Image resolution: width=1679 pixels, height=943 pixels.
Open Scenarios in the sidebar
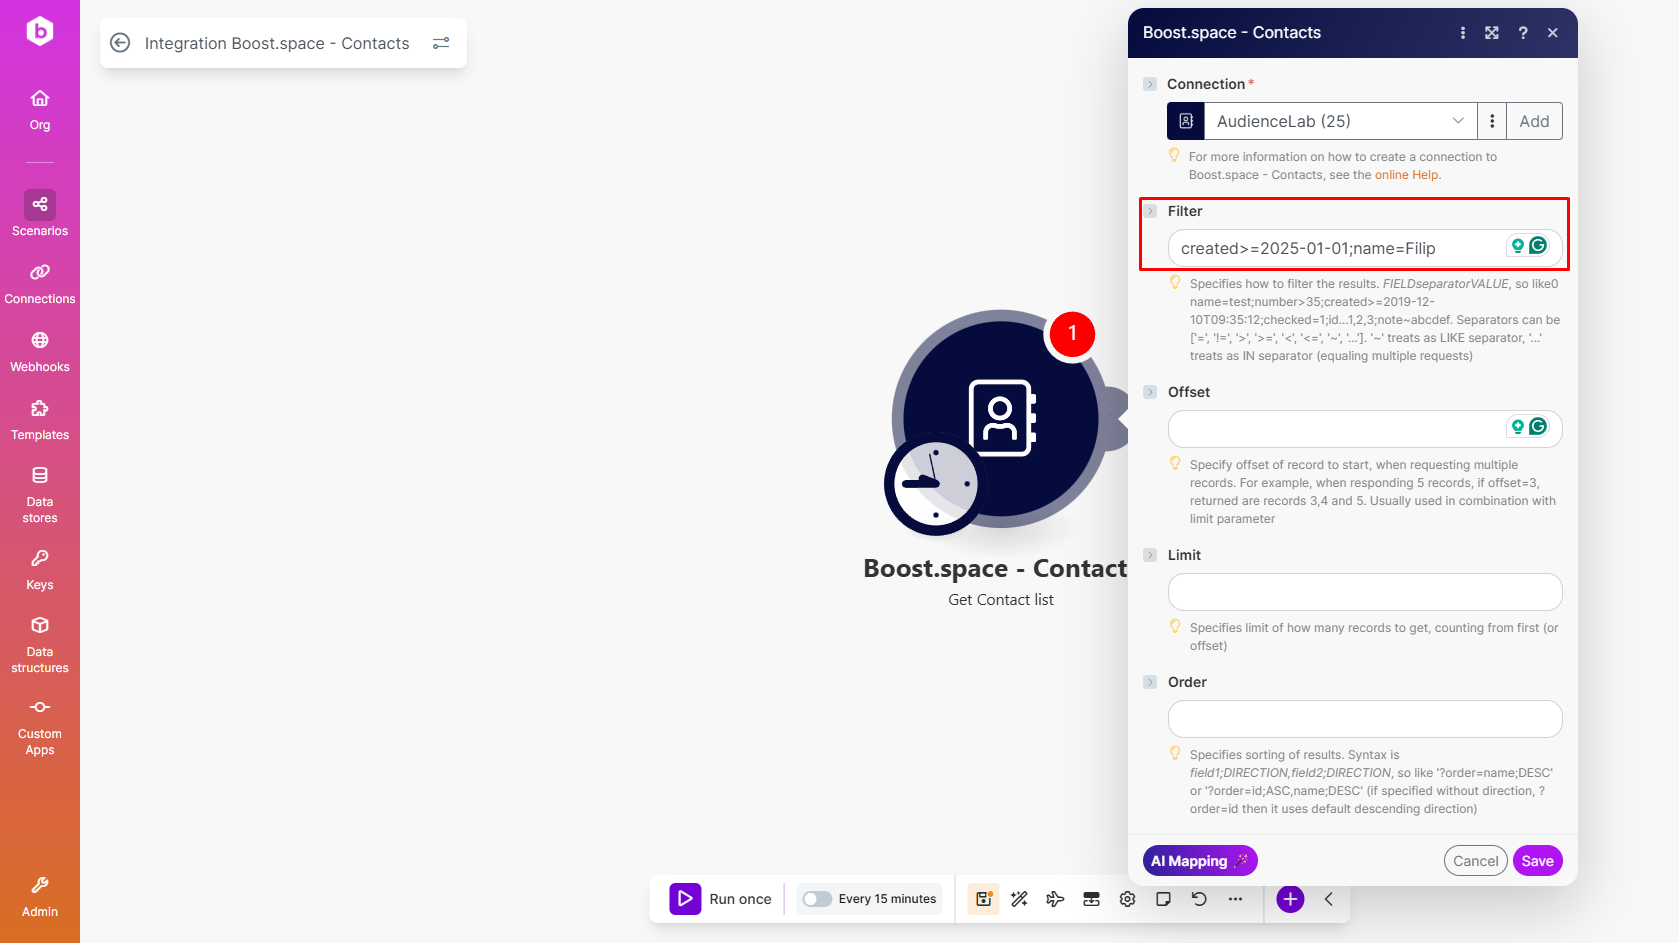pos(40,214)
